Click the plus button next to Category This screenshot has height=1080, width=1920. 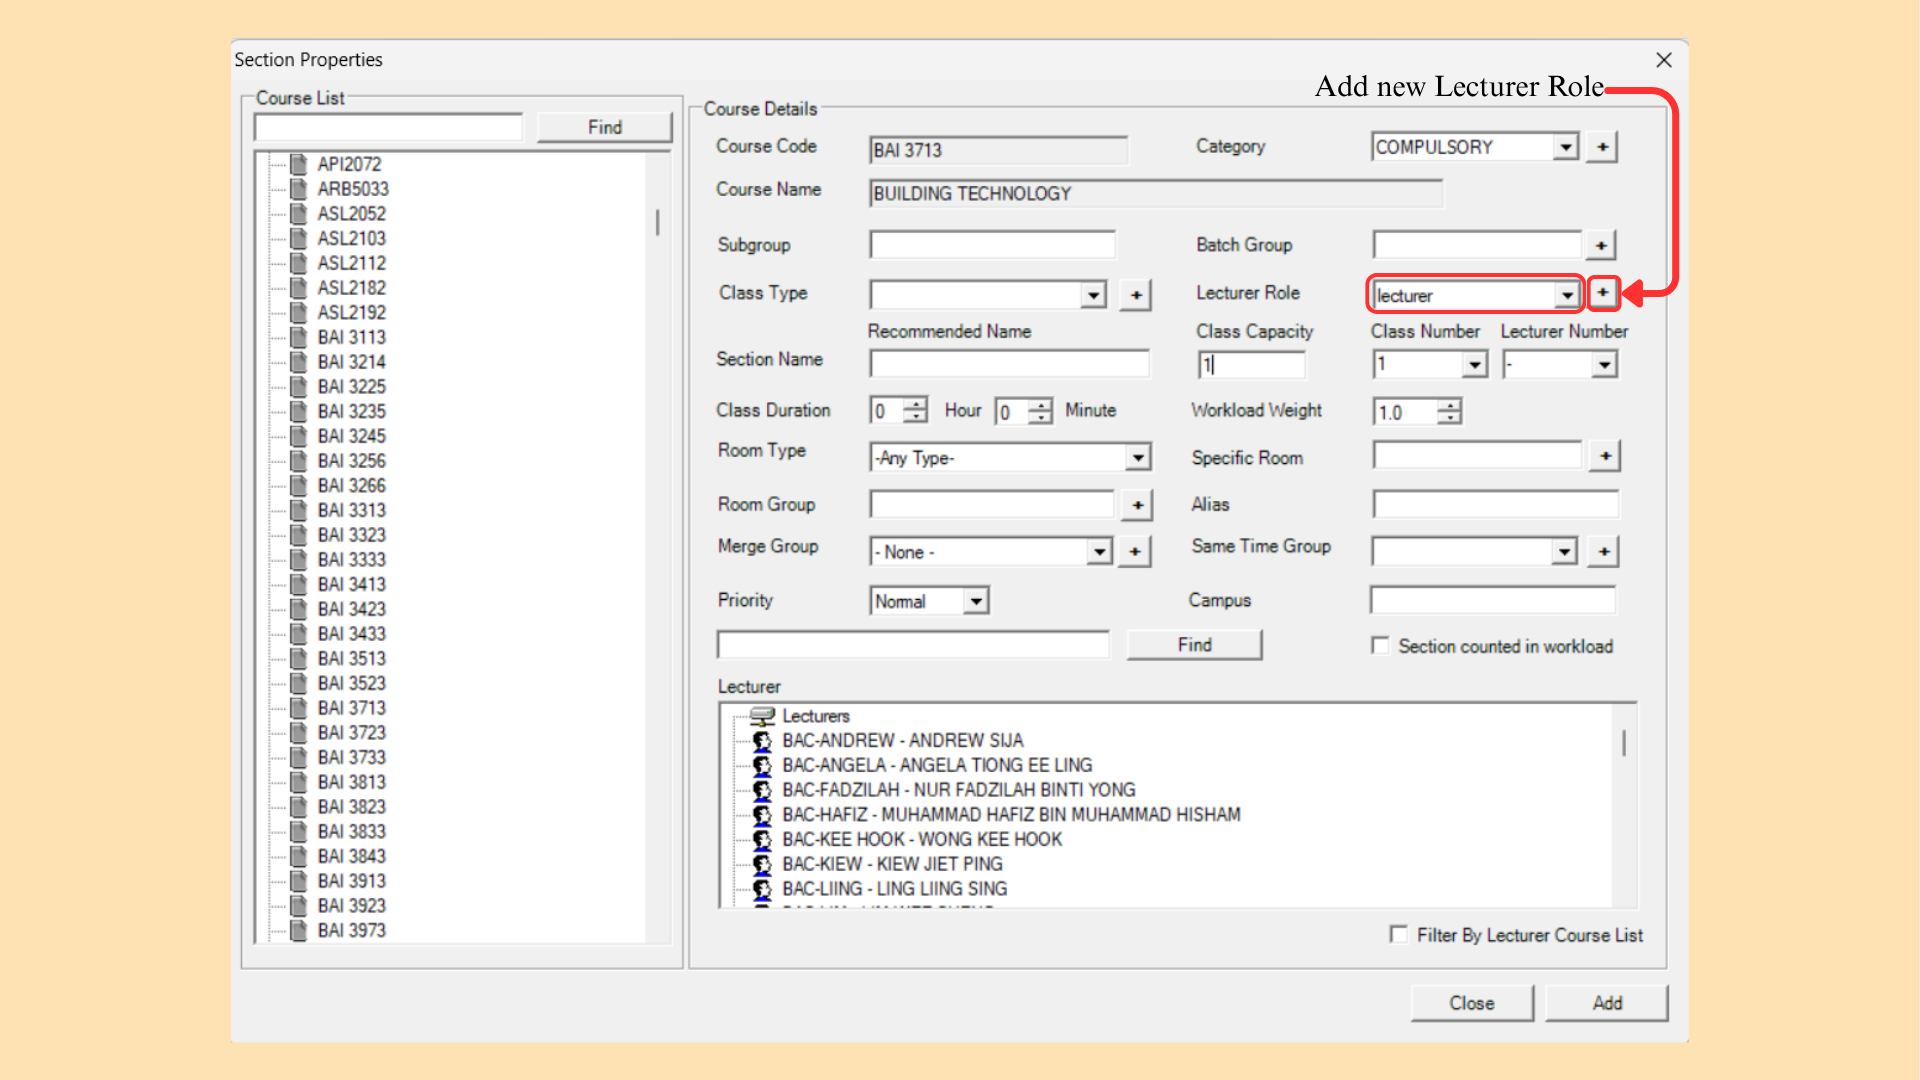(x=1602, y=147)
